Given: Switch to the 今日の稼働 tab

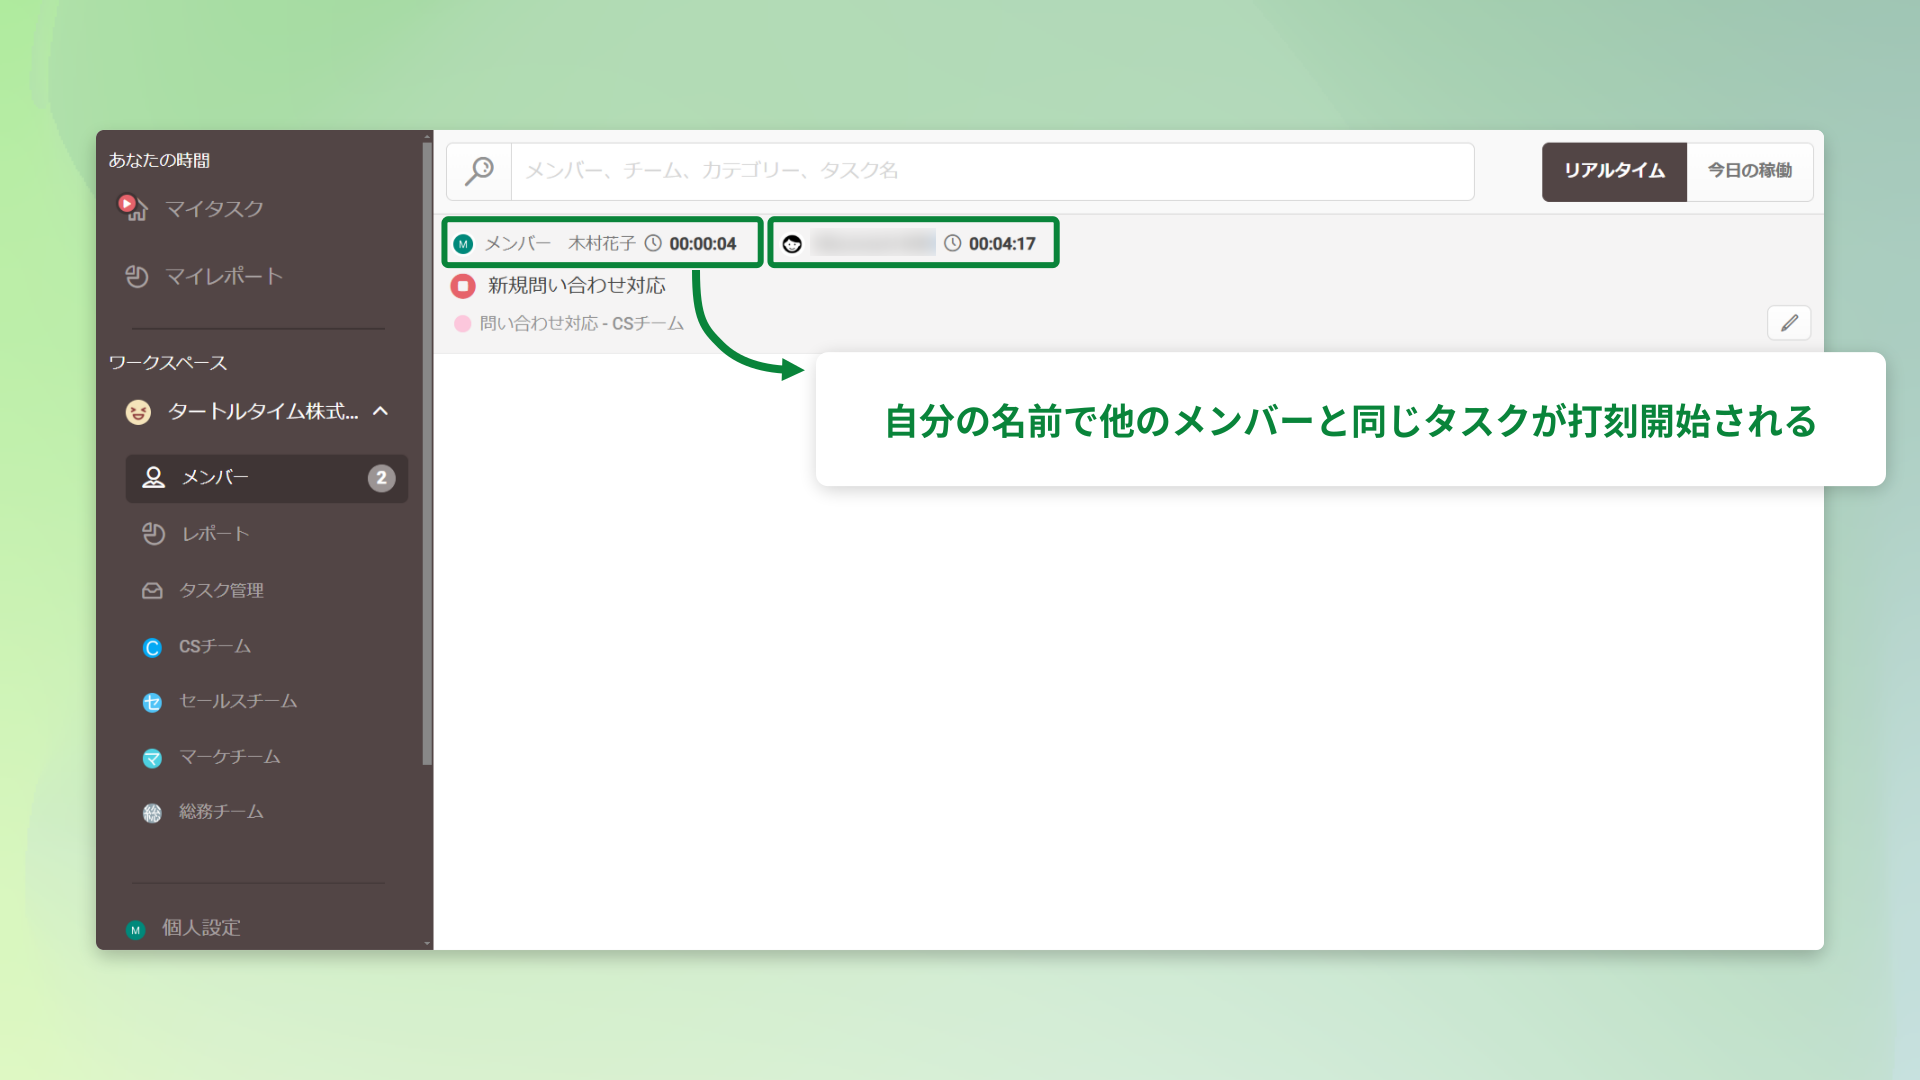Looking at the screenshot, I should pyautogui.click(x=1750, y=171).
